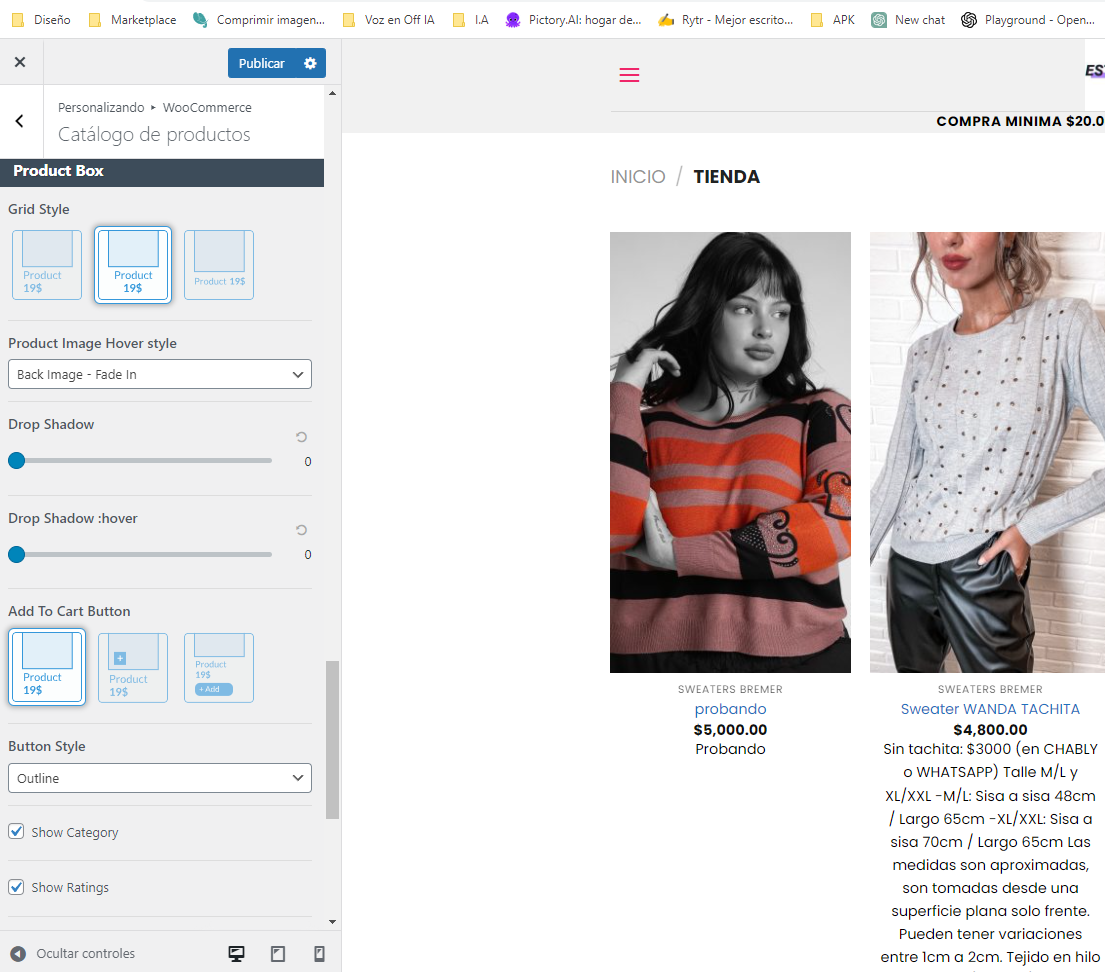Click the INICIO breadcrumb link
The height and width of the screenshot is (972, 1105).
tap(638, 176)
